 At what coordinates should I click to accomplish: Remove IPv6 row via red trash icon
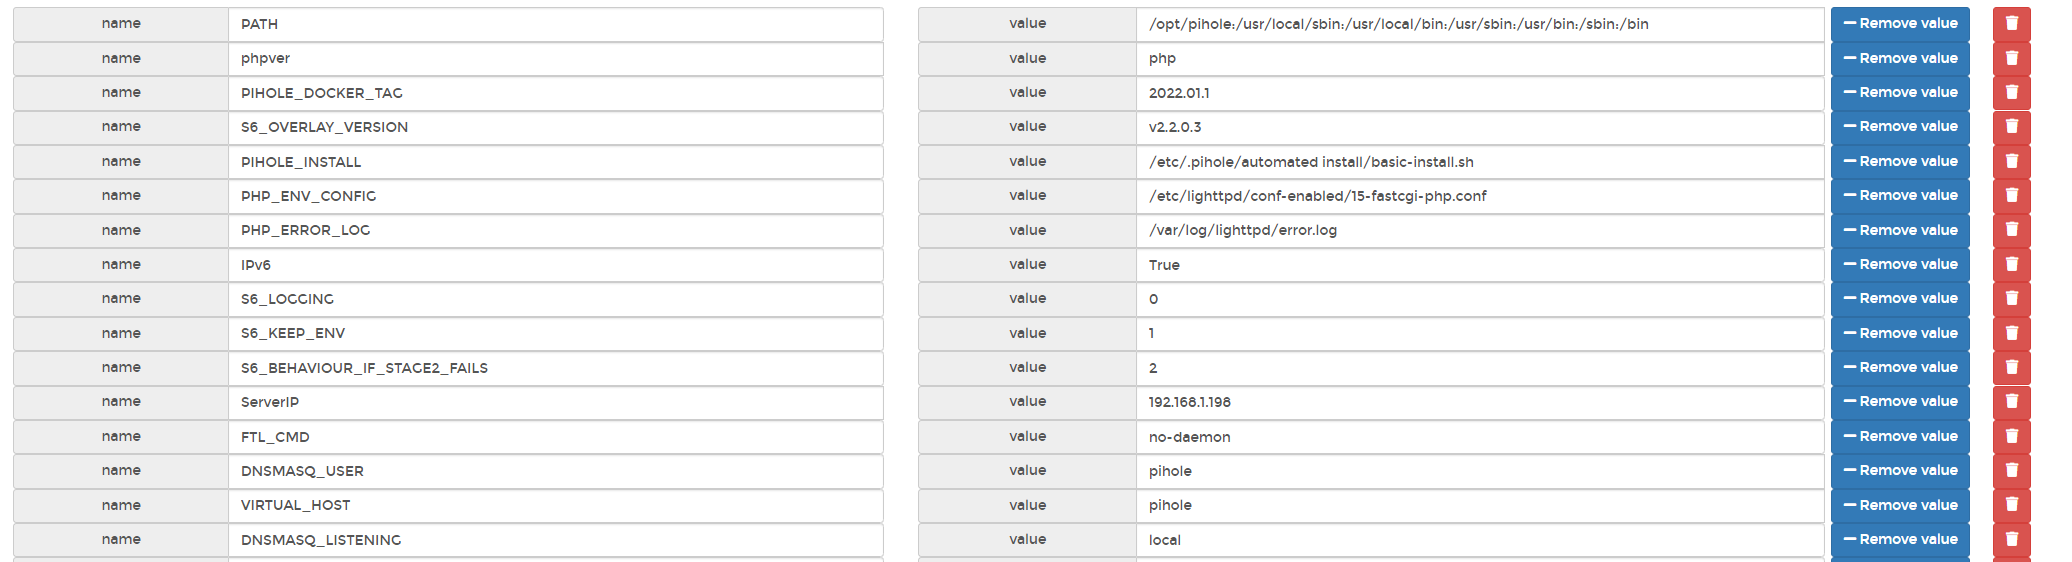pos(2011,264)
